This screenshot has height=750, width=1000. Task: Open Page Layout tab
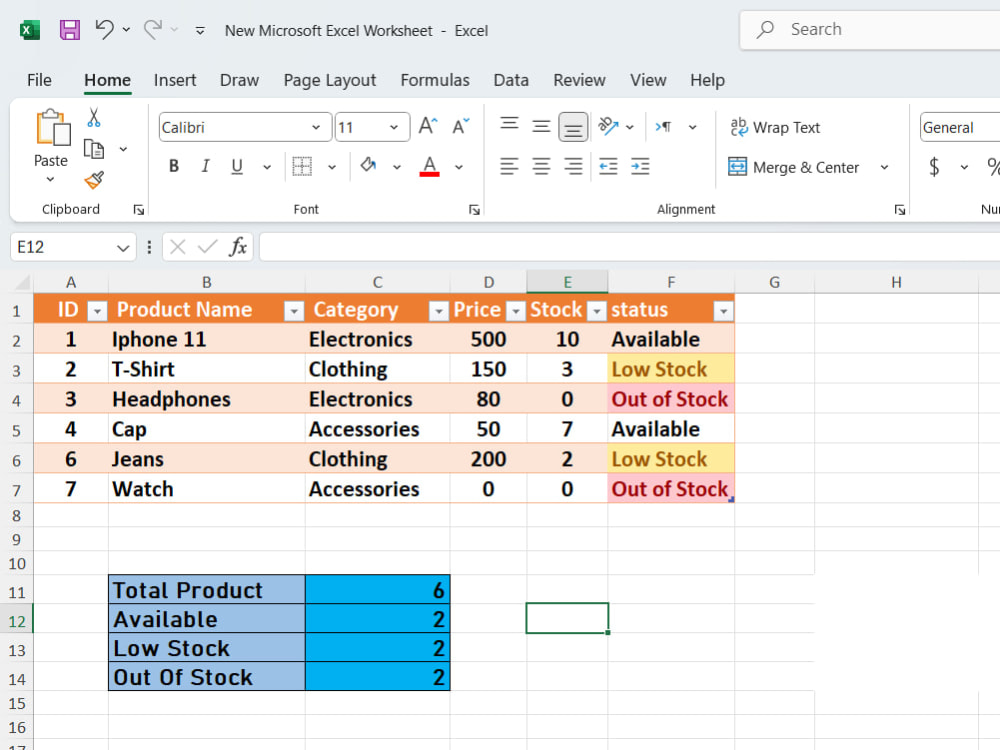(x=330, y=80)
